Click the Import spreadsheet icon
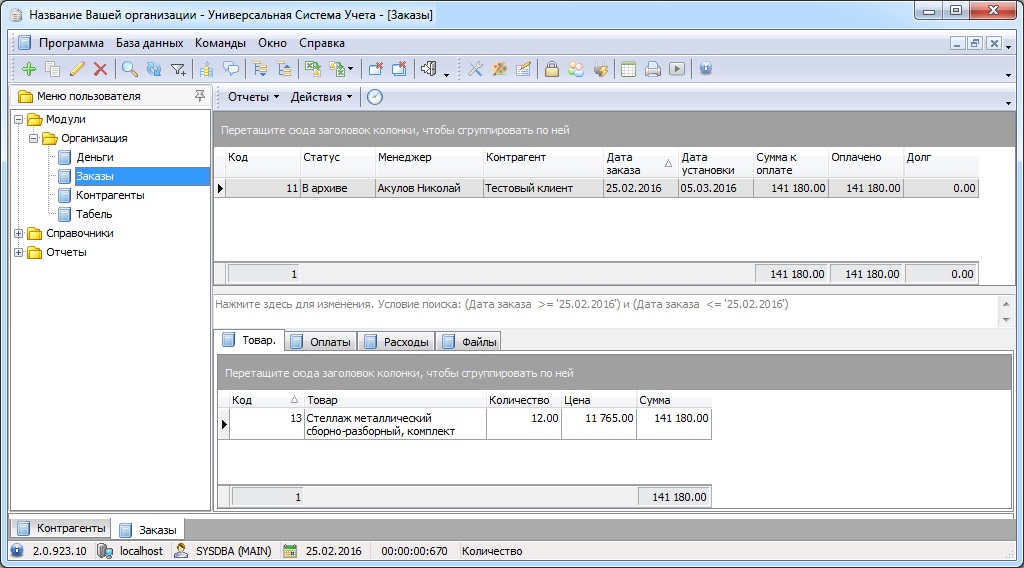The image size is (1024, 568). click(x=313, y=69)
